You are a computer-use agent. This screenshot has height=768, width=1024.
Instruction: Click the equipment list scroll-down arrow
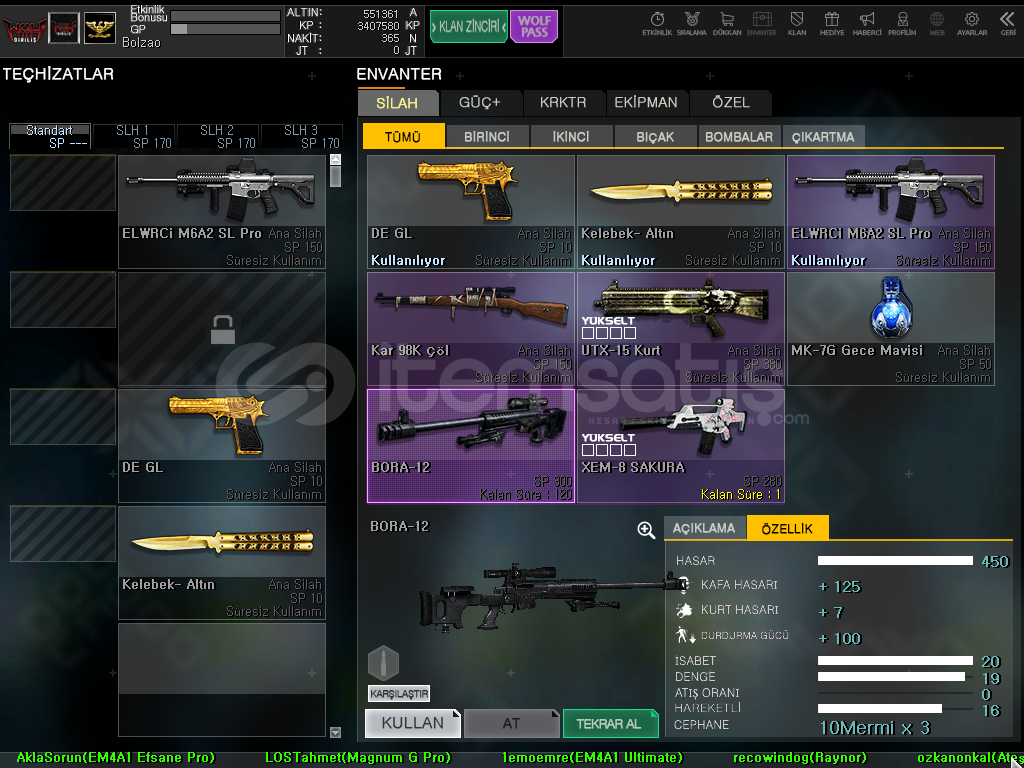click(x=336, y=732)
